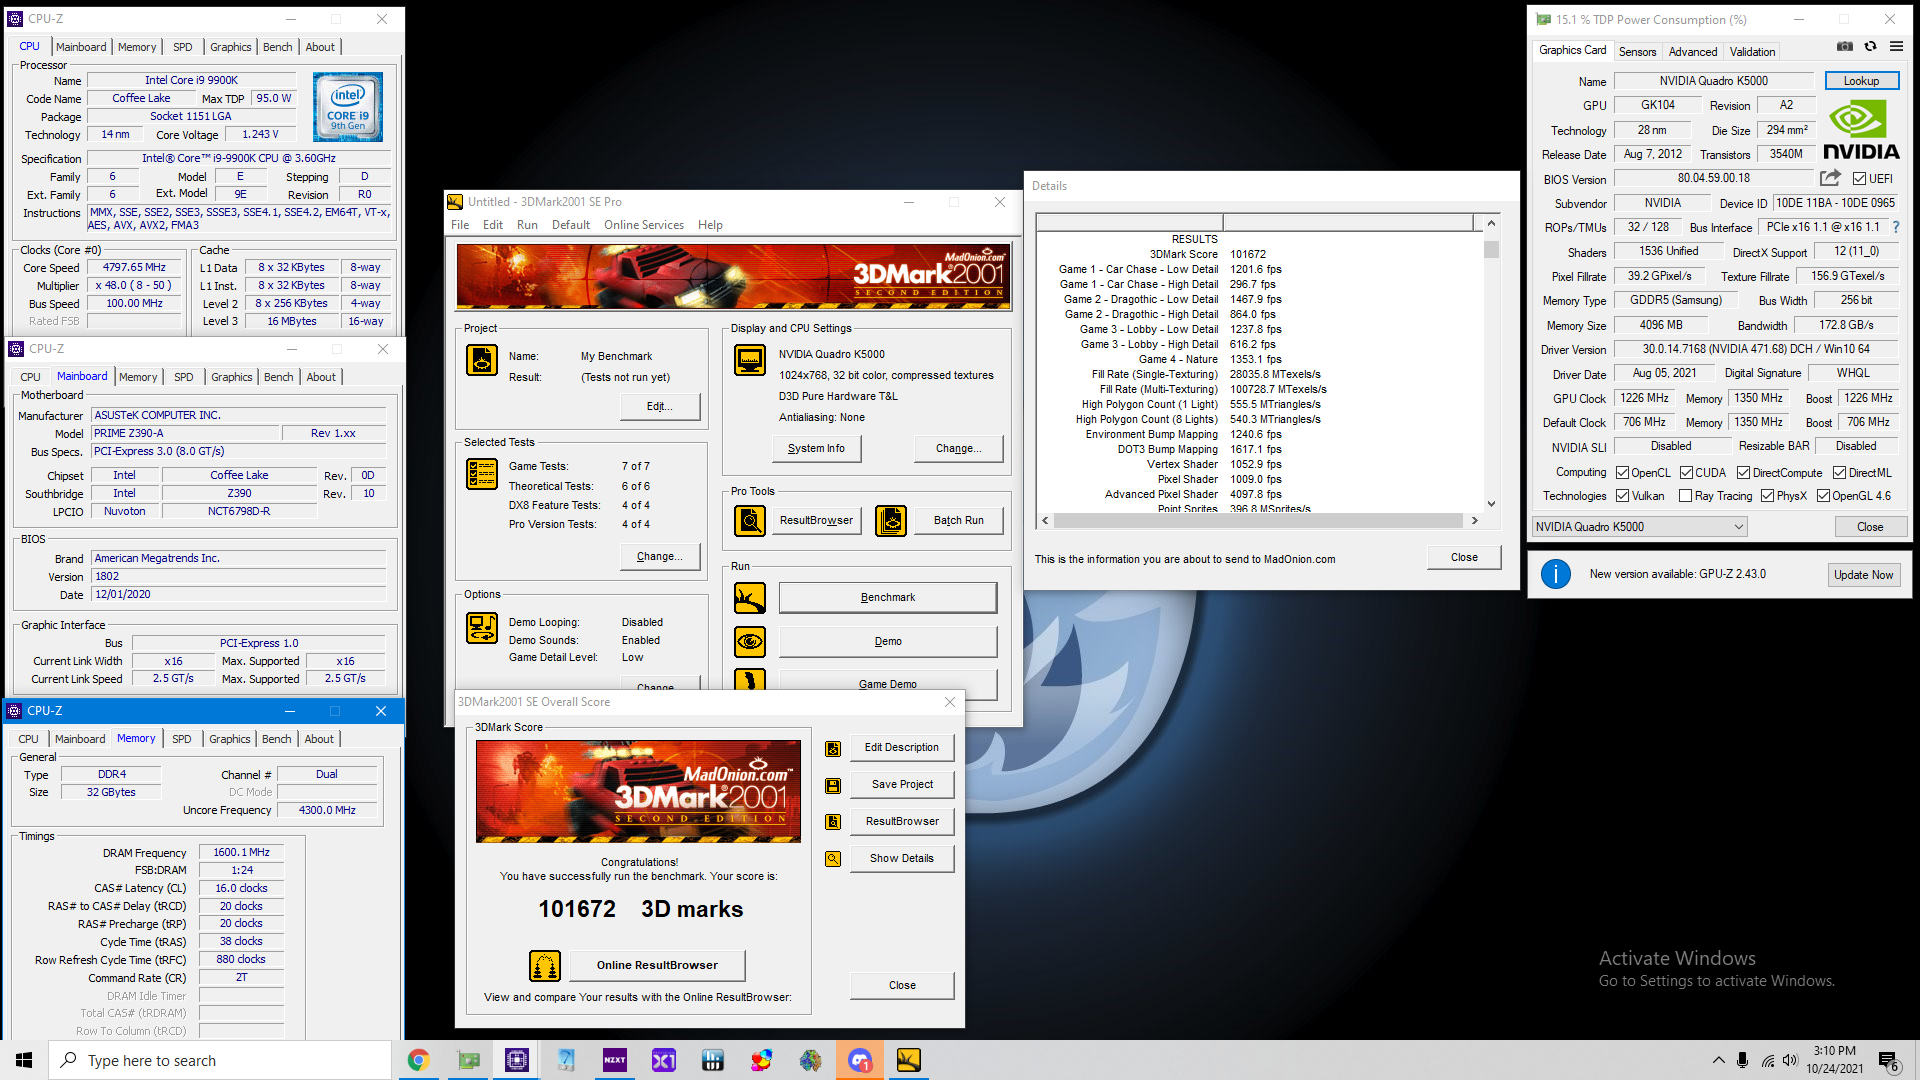
Task: Click Update Now for GPU-Z
Action: tap(1863, 574)
